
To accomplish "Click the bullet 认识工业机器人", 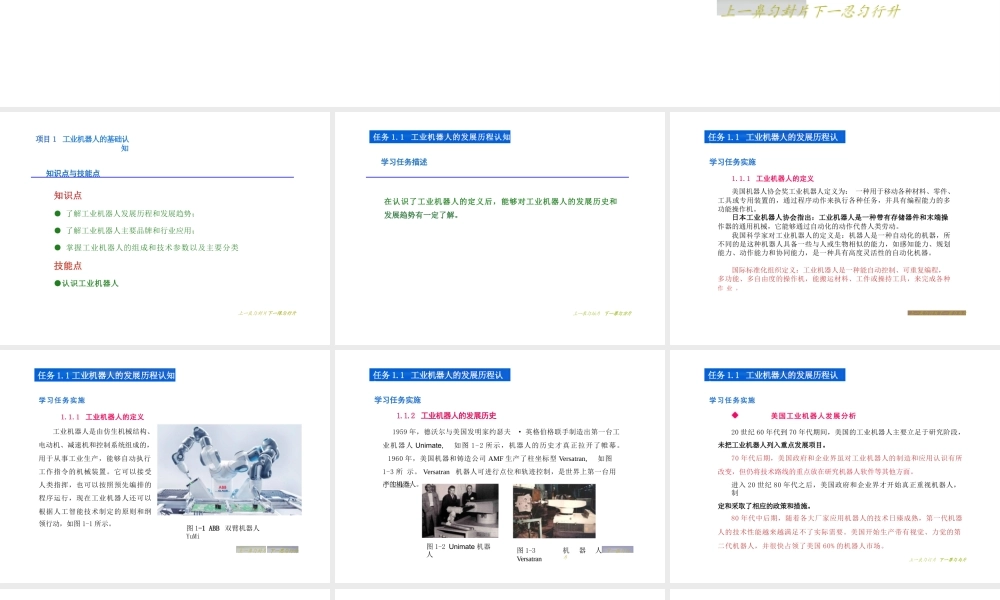I will 87,283.
